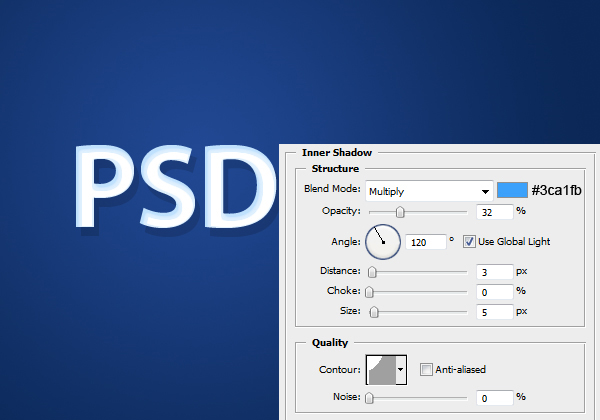Enable the Anti-aliased checkbox

[426, 370]
